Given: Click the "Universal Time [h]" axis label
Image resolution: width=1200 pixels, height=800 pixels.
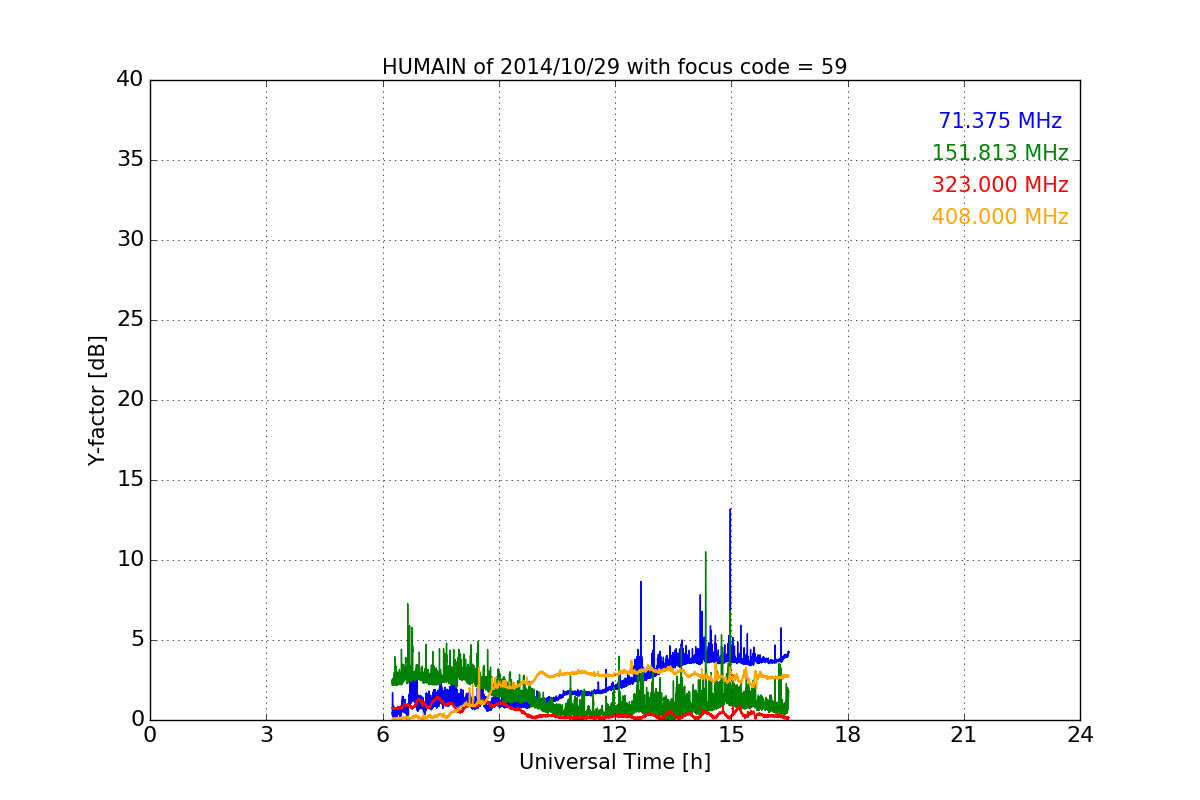Looking at the screenshot, I should [x=614, y=762].
